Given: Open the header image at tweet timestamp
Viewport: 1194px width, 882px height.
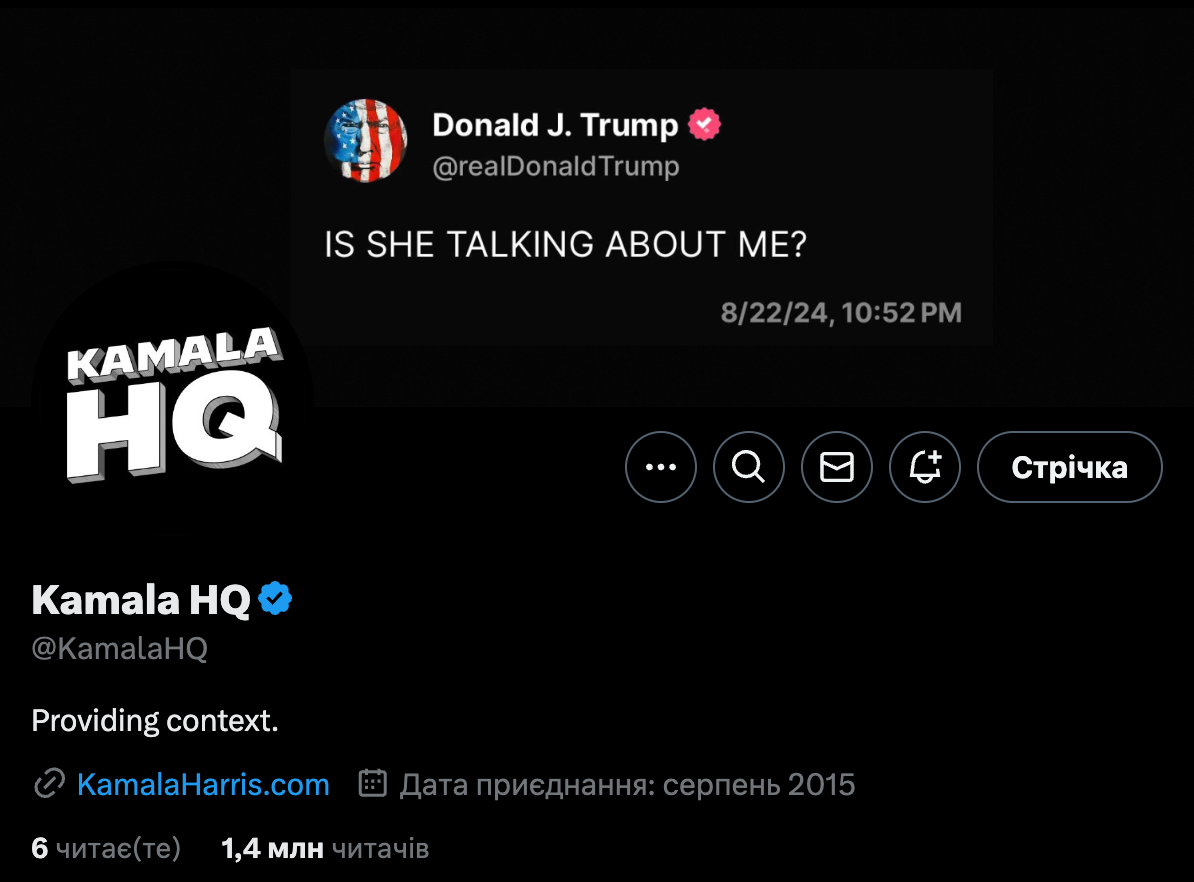Looking at the screenshot, I should pyautogui.click(x=841, y=313).
